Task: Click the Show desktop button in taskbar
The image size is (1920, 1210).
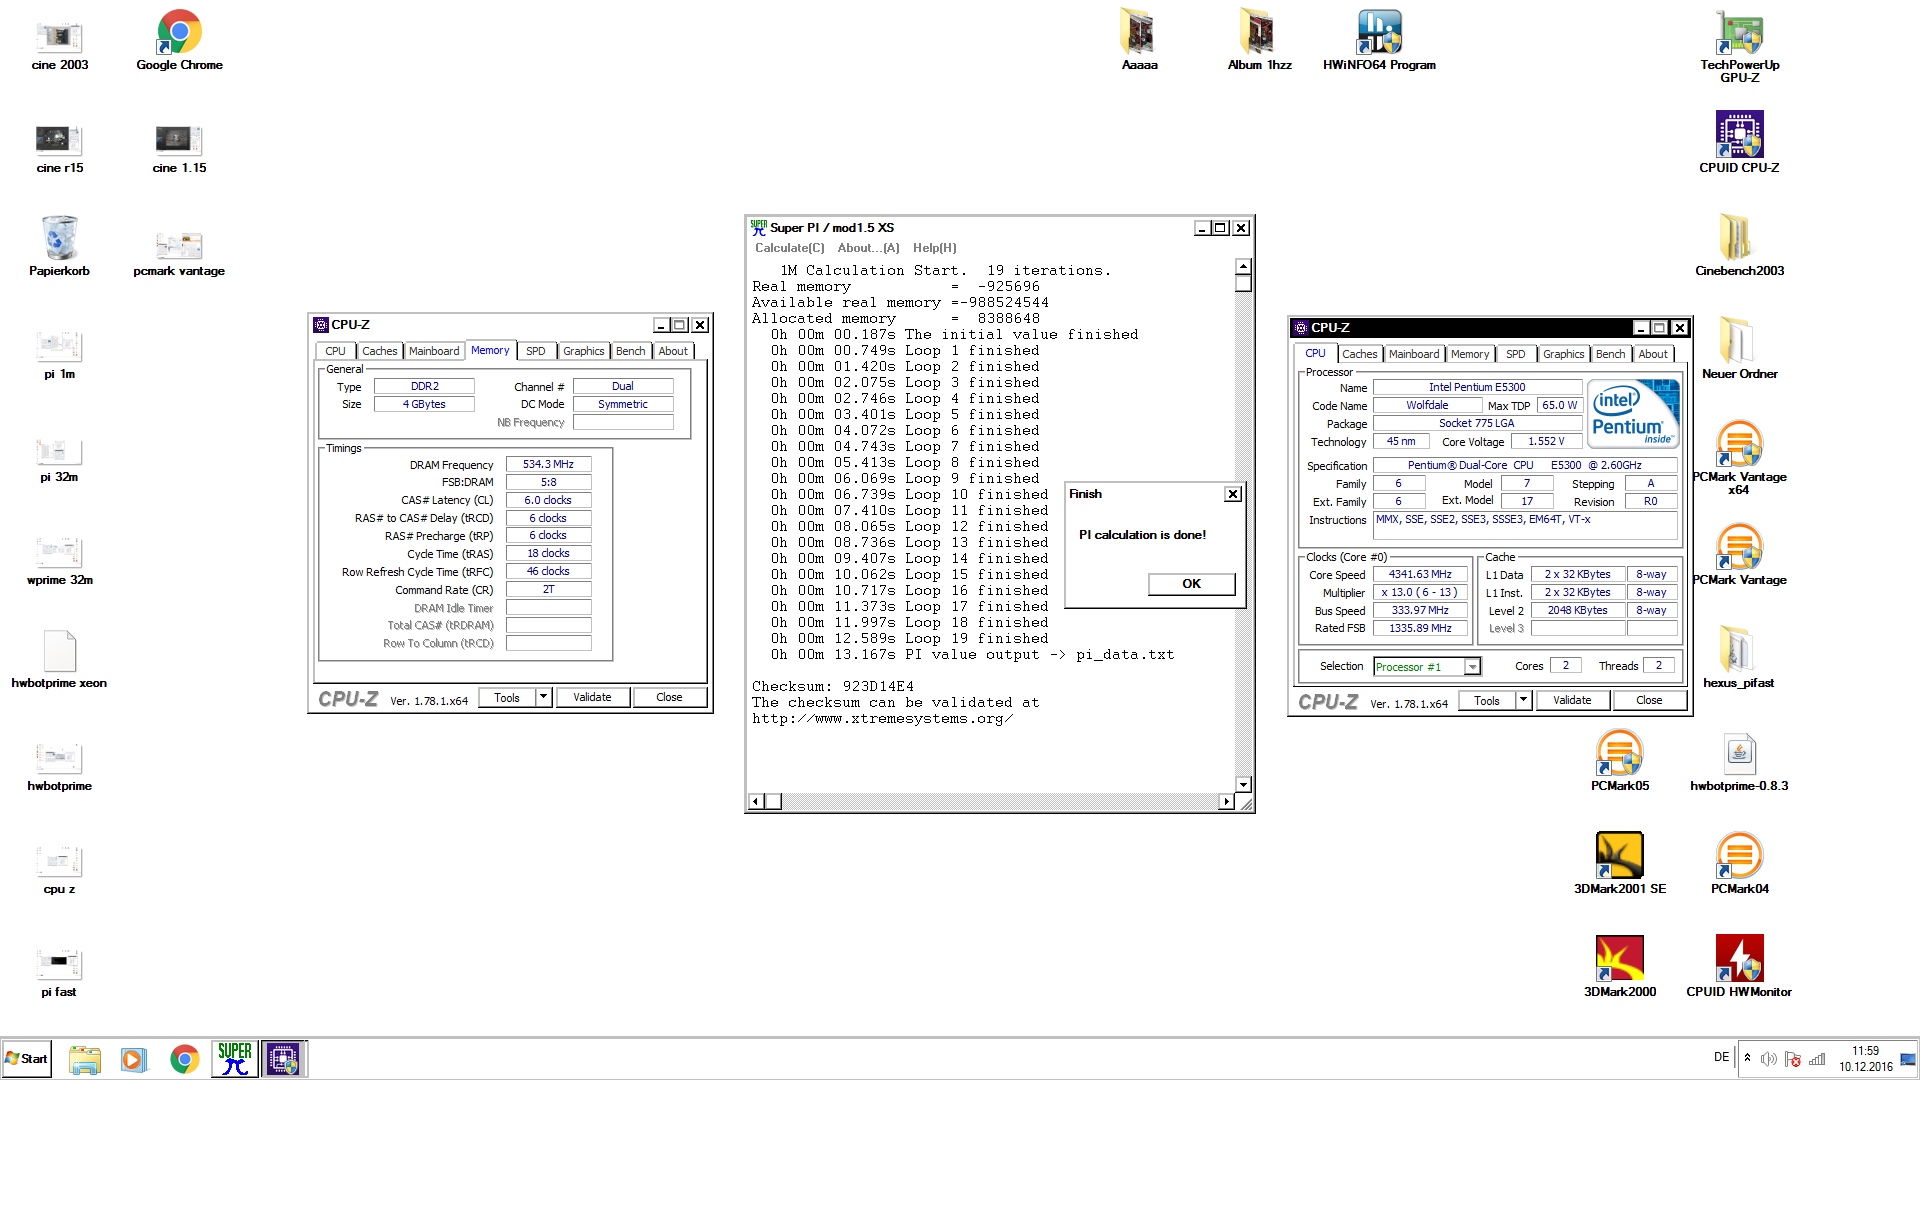Action: (1909, 1059)
